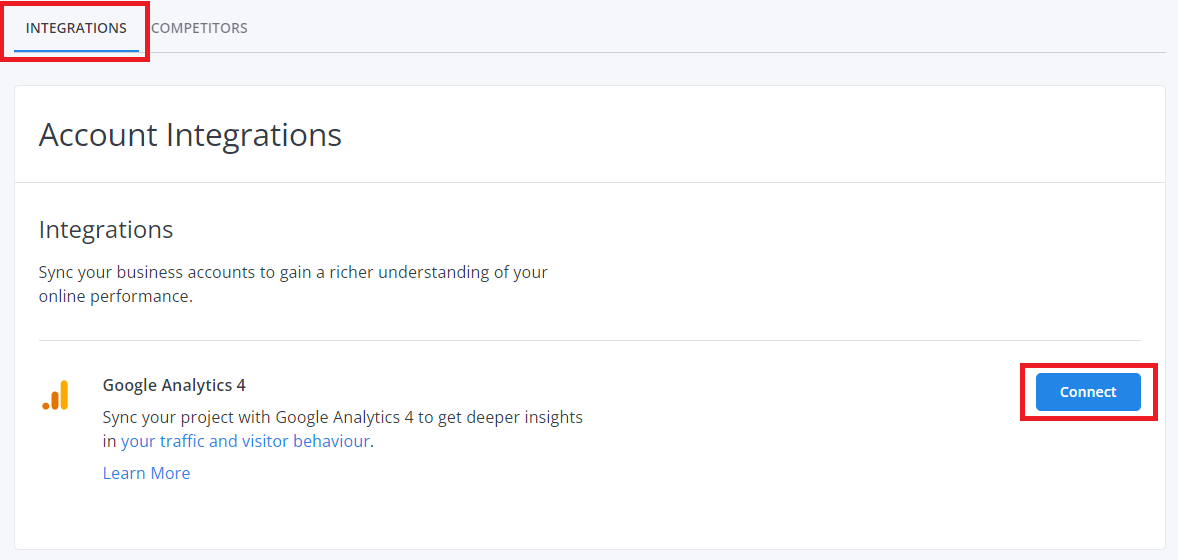
Task: Follow the 'your traffic and visitor behaviour' link
Action: click(245, 441)
